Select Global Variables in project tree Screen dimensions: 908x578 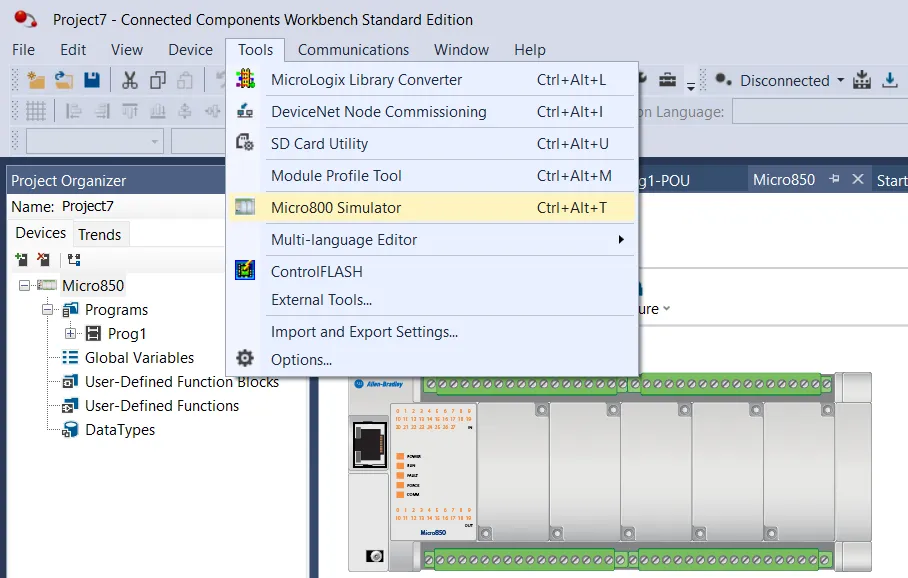pyautogui.click(x=139, y=357)
